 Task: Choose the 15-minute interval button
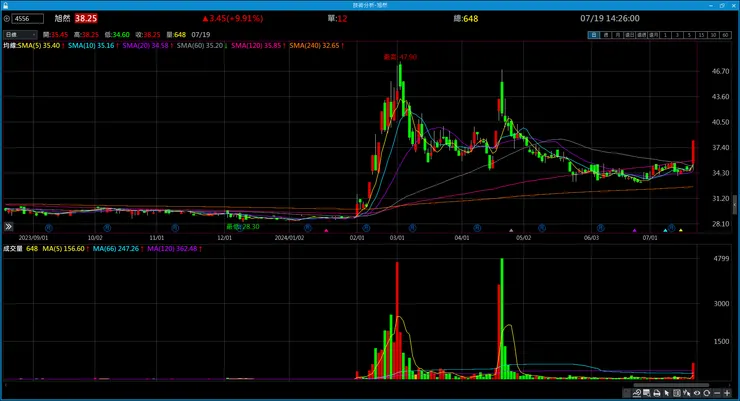click(701, 35)
